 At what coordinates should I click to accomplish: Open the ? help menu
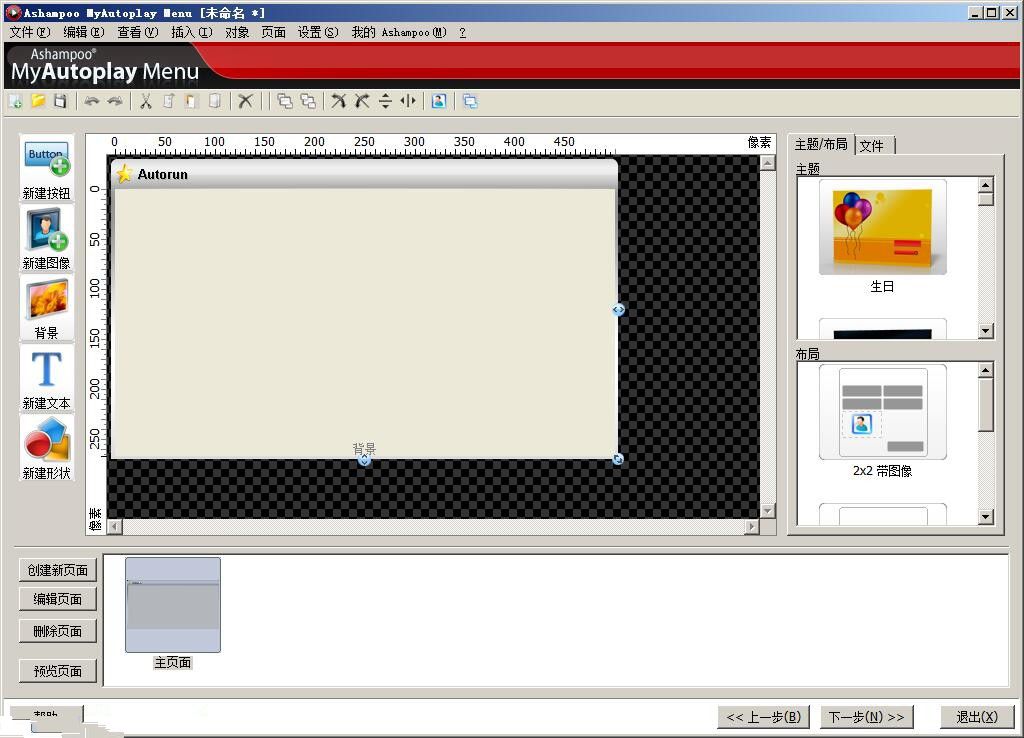pyautogui.click(x=462, y=32)
